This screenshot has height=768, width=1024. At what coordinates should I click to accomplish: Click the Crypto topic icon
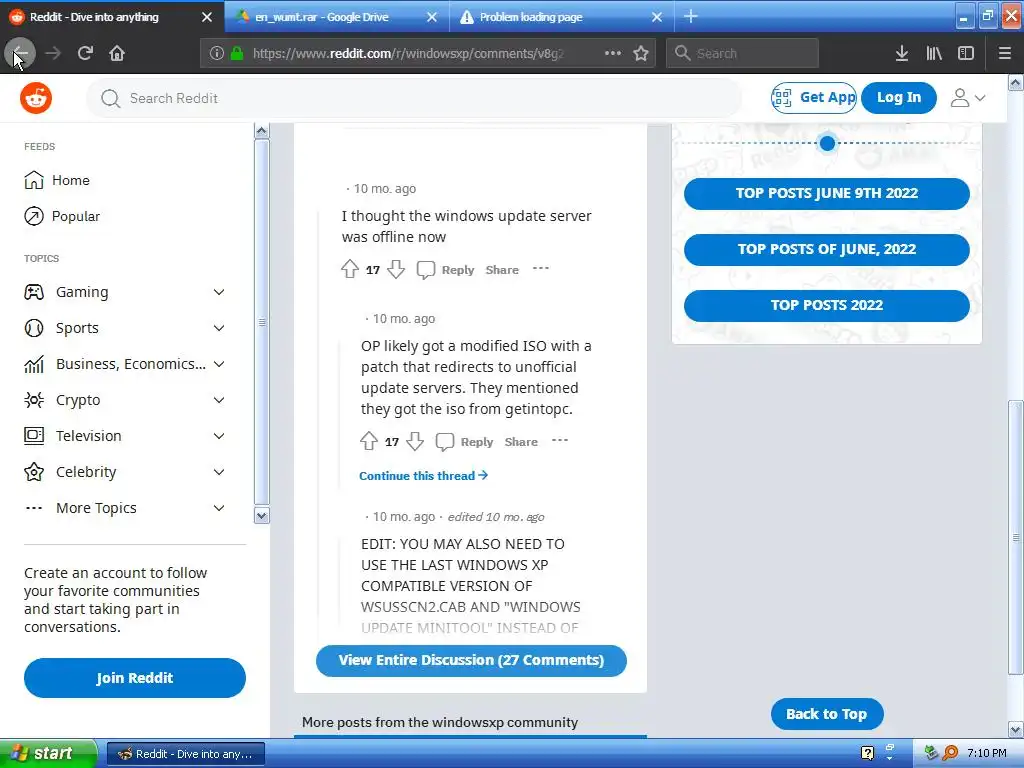pyautogui.click(x=34, y=400)
